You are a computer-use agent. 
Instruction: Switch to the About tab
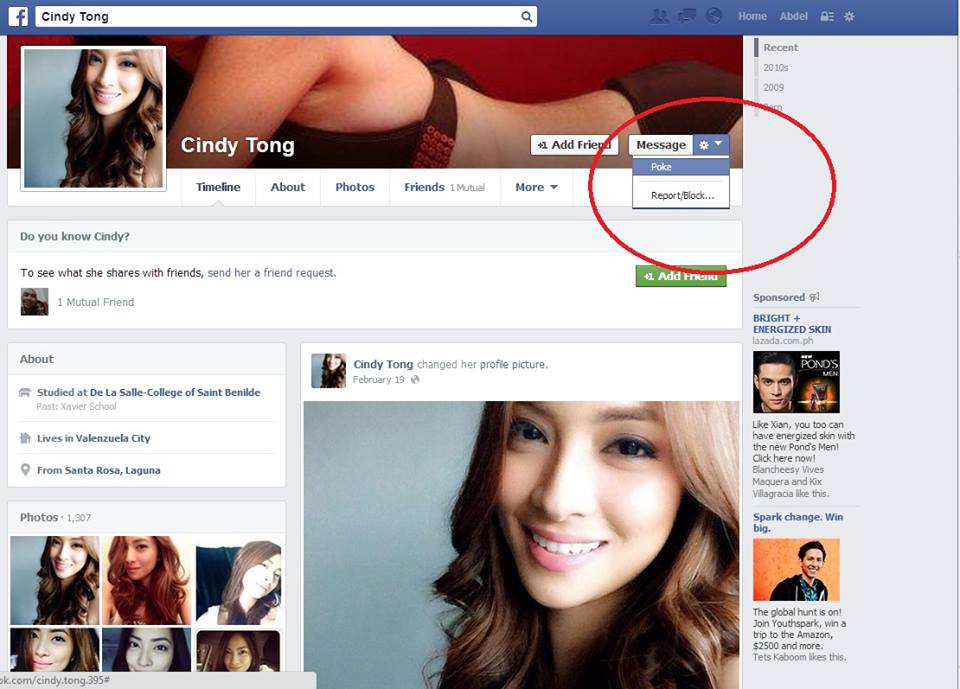(x=288, y=187)
